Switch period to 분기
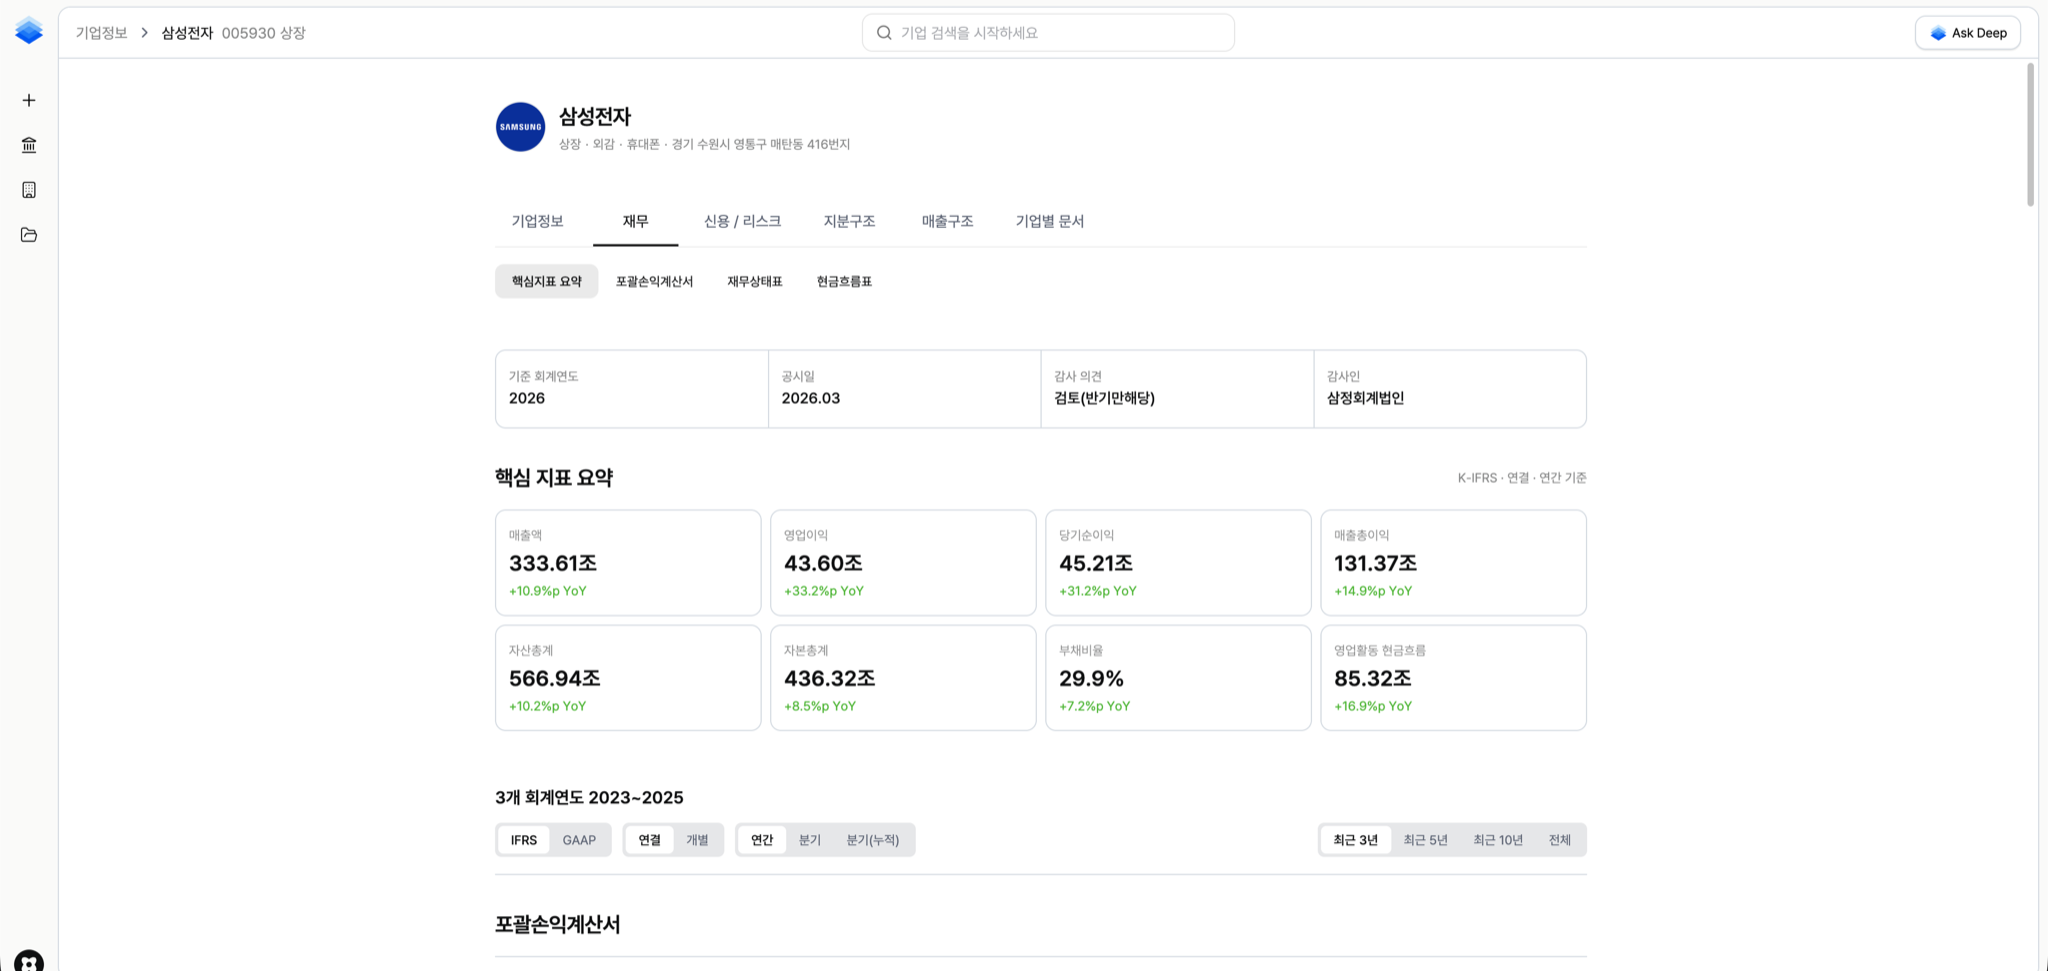The height and width of the screenshot is (971, 2048). point(810,840)
